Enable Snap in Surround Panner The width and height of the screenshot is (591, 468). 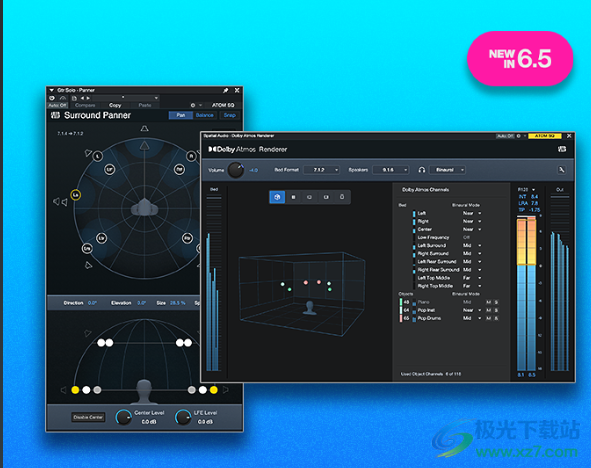[x=230, y=115]
